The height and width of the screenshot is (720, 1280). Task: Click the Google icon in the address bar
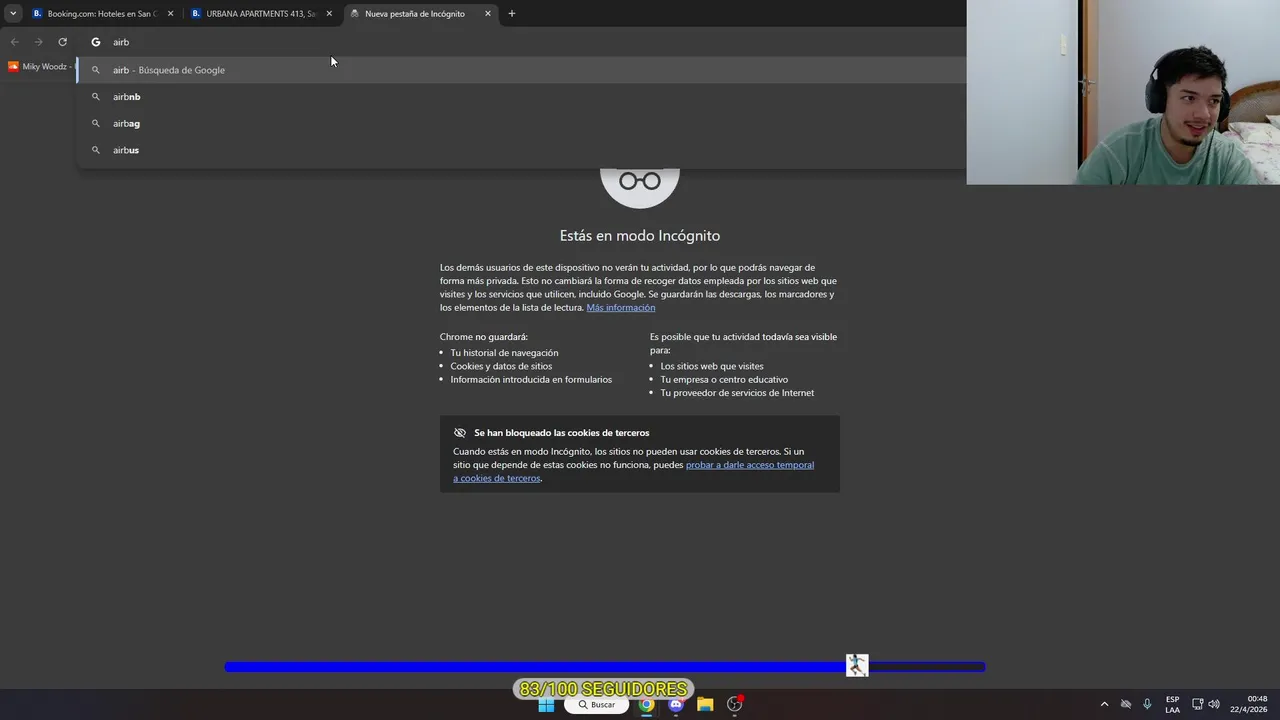point(96,42)
